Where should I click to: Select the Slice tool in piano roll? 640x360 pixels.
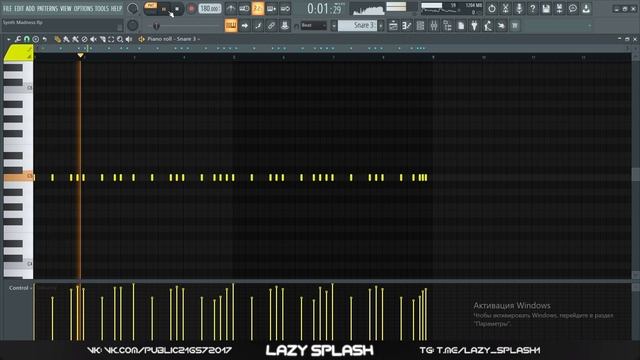pos(102,39)
